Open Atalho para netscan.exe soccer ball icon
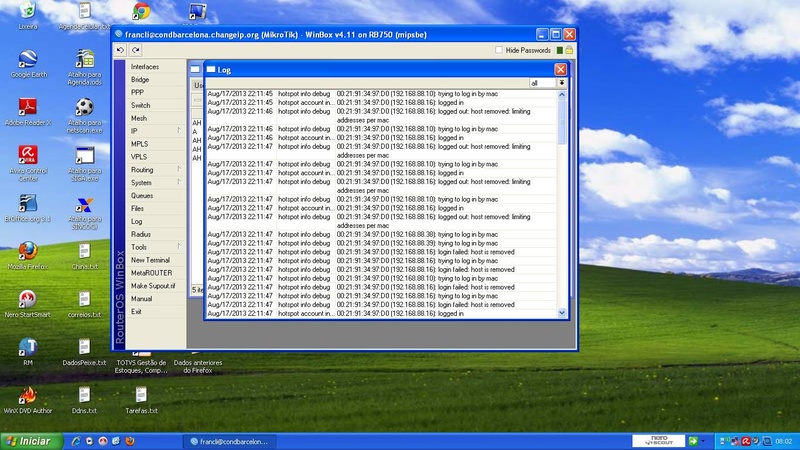 point(84,116)
